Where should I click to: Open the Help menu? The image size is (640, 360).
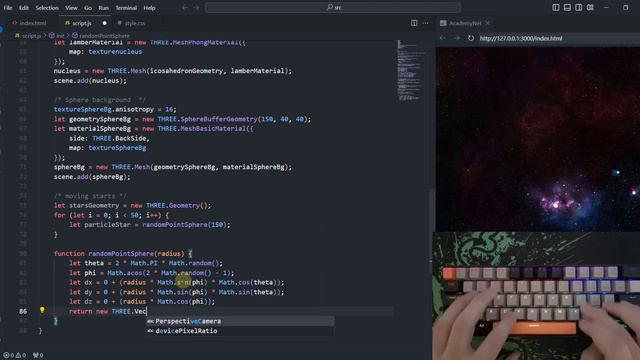[149, 8]
